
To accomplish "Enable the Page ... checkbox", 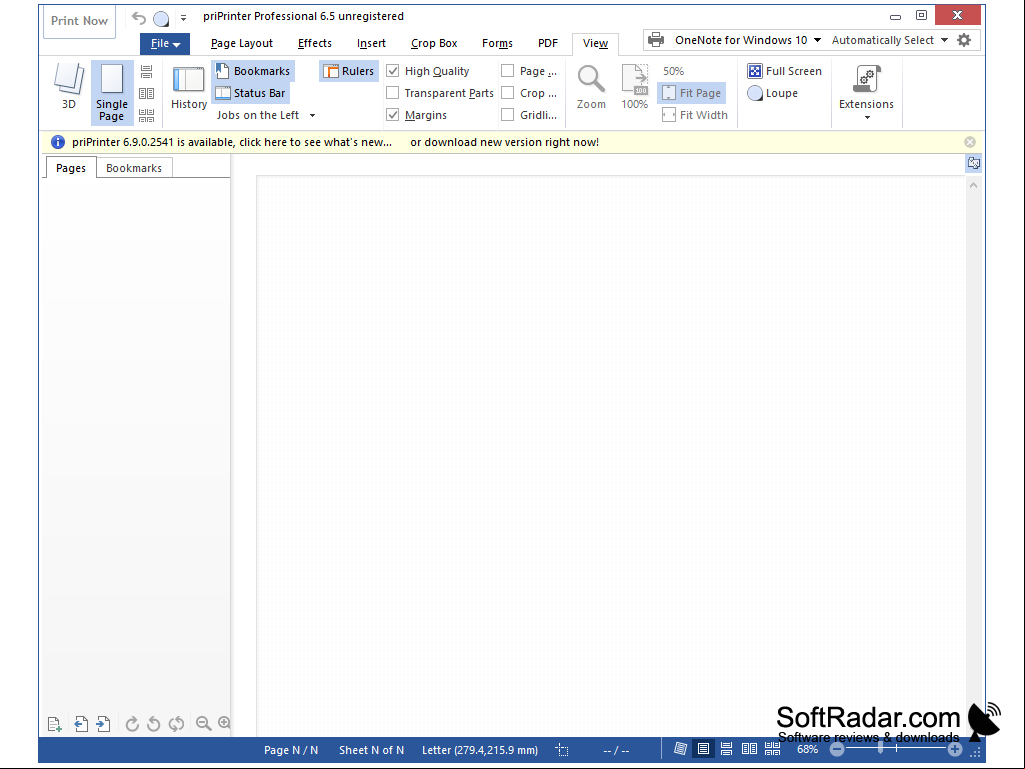I will coord(507,71).
